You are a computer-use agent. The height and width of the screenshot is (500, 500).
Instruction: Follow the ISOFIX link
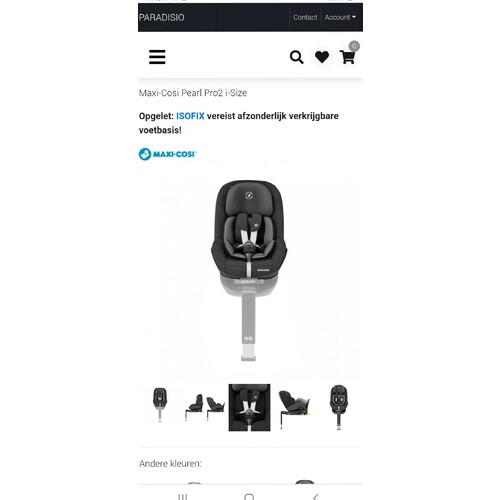point(190,116)
